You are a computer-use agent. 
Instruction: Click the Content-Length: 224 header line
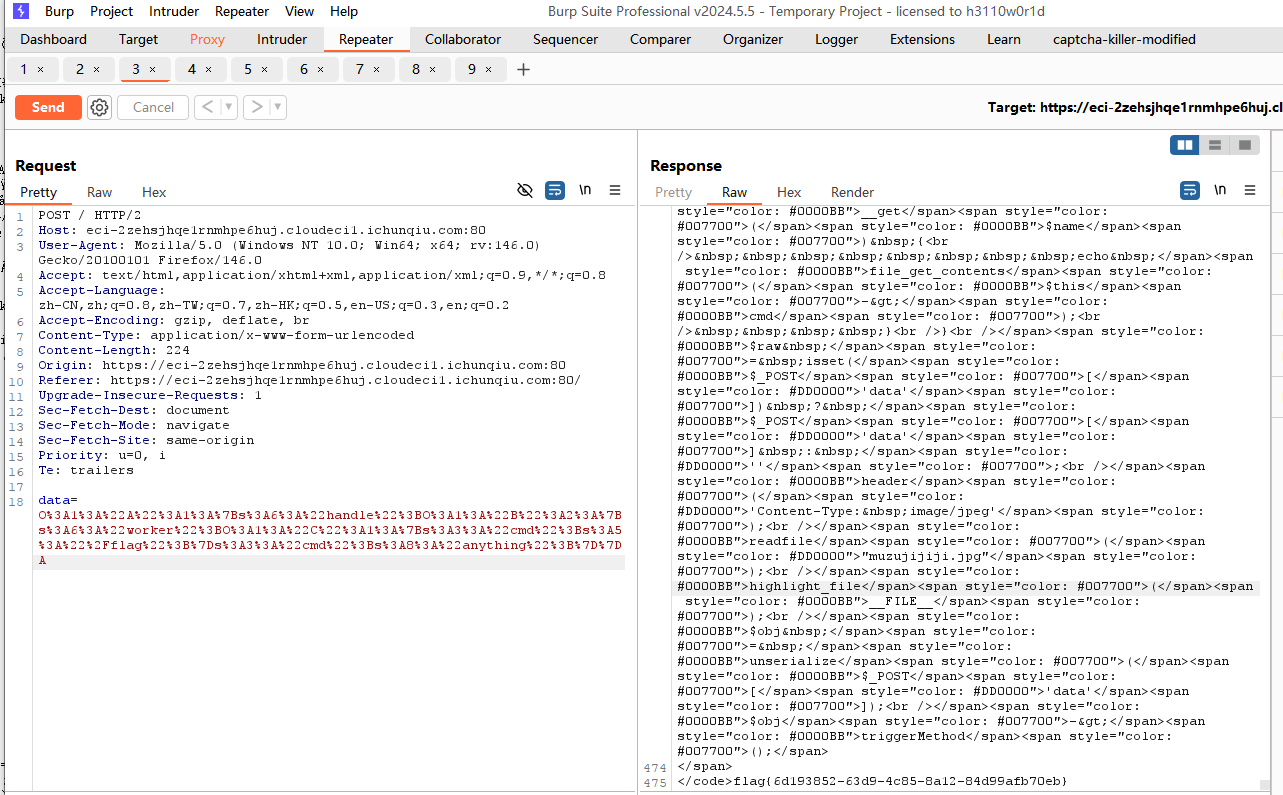pyautogui.click(x=114, y=350)
